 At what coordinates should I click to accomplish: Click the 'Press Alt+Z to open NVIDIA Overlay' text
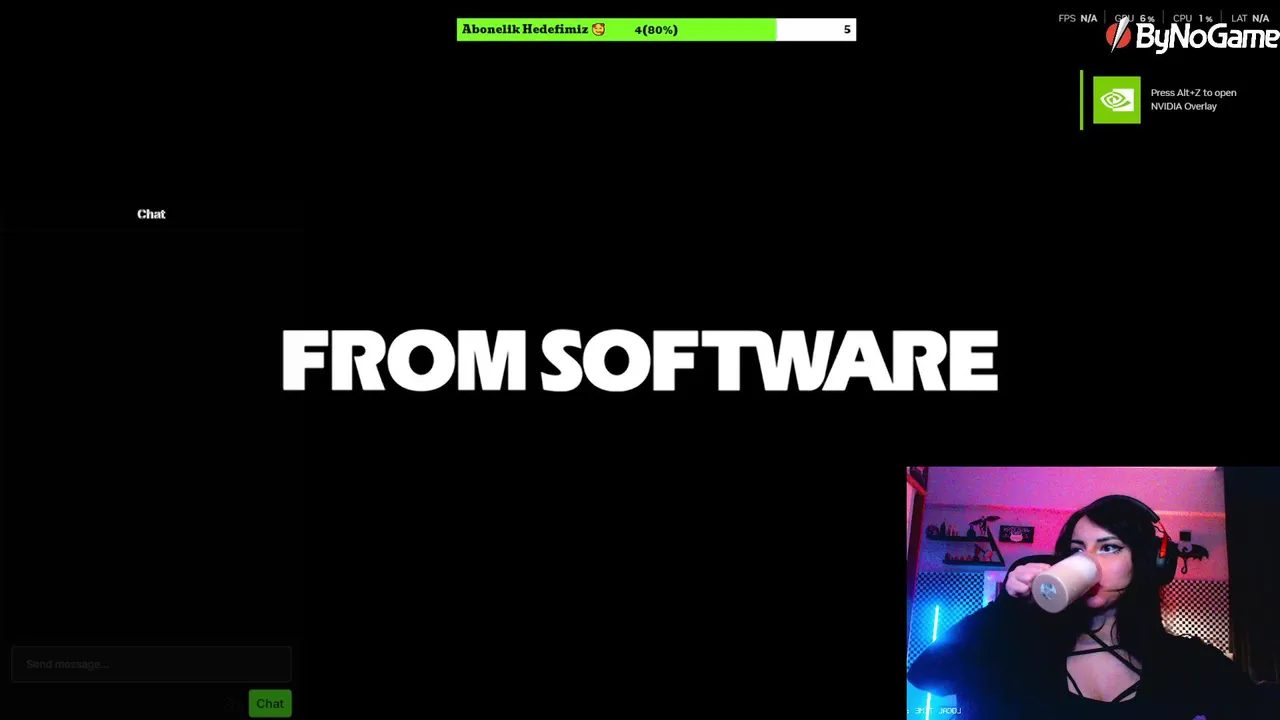coord(1193,99)
